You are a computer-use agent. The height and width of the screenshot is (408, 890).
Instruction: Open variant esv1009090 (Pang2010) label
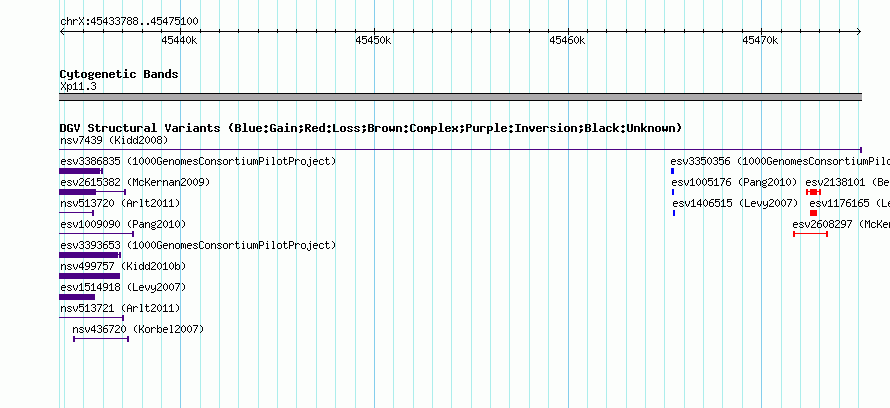pos(123,224)
